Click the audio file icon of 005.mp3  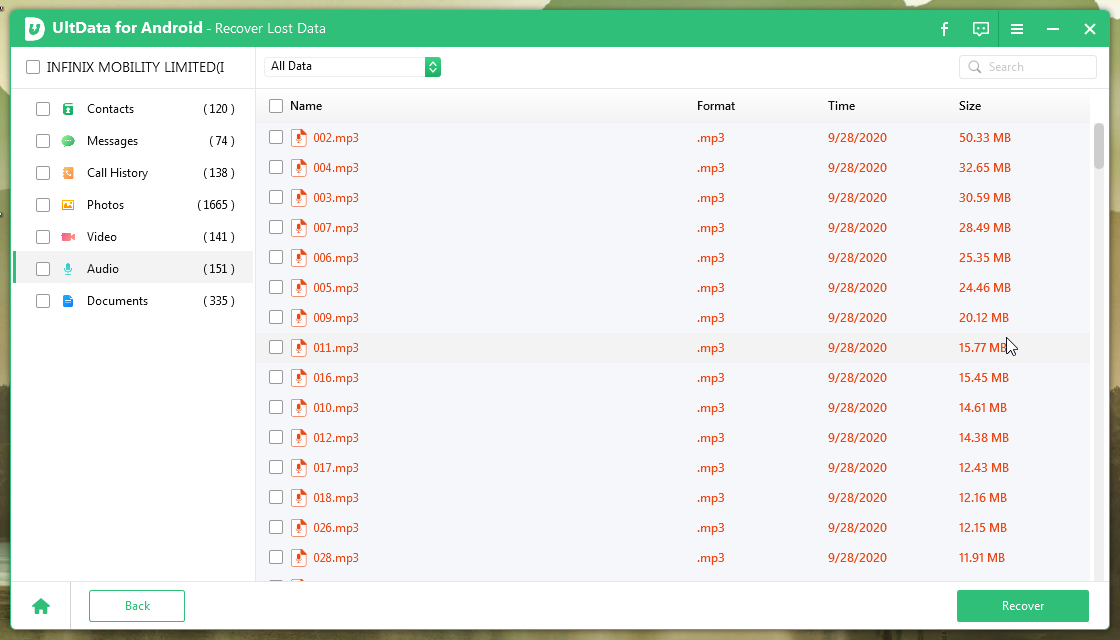299,287
